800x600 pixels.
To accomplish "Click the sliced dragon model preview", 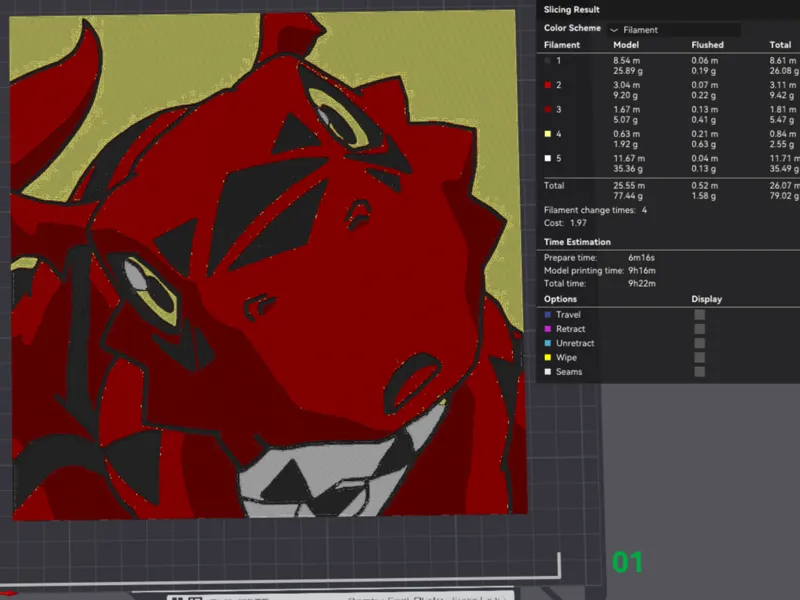I will tap(268, 265).
